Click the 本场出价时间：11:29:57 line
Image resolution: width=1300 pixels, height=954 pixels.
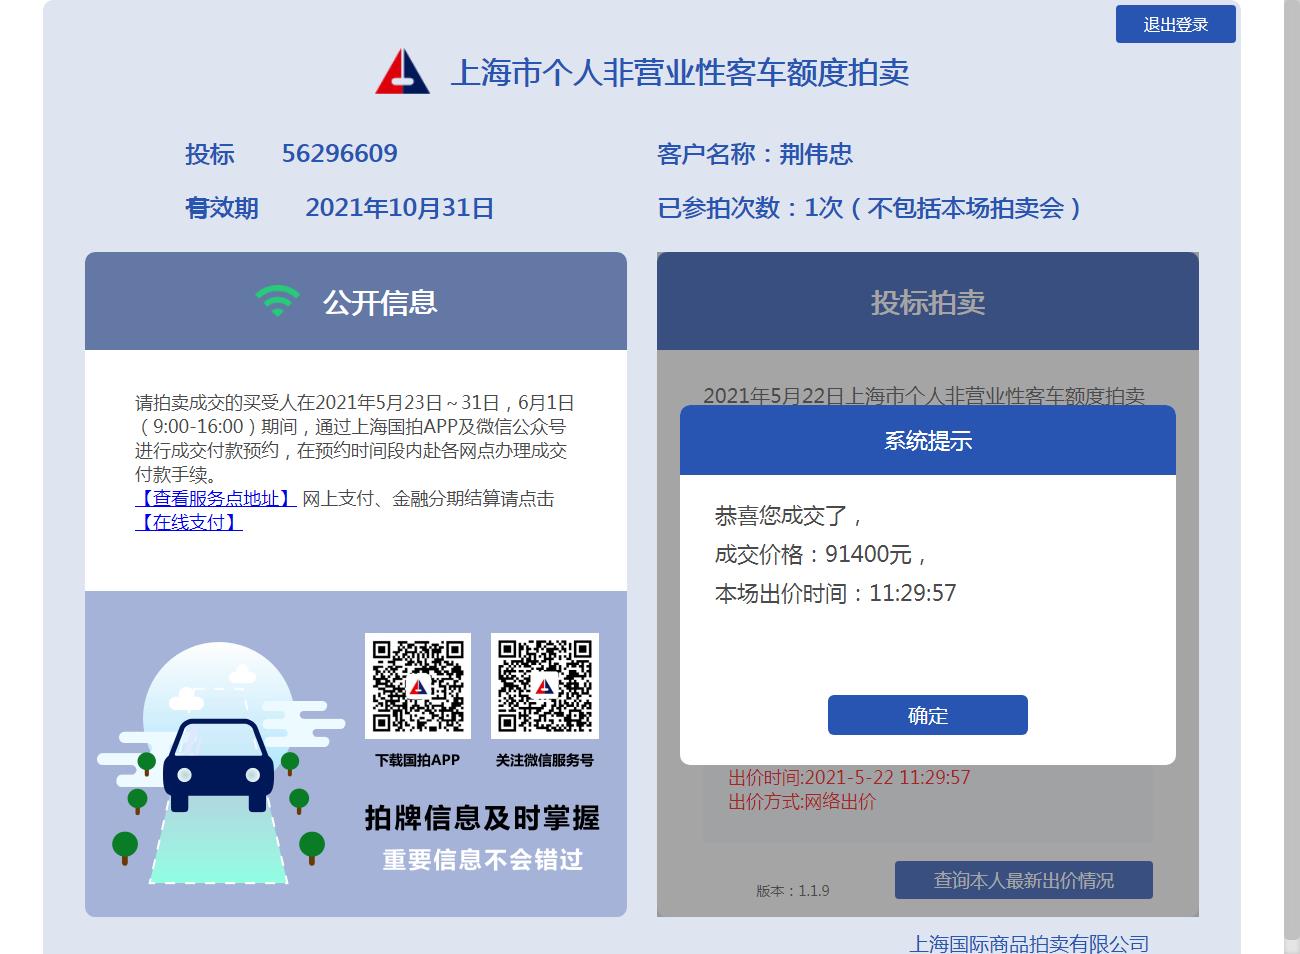tap(835, 593)
